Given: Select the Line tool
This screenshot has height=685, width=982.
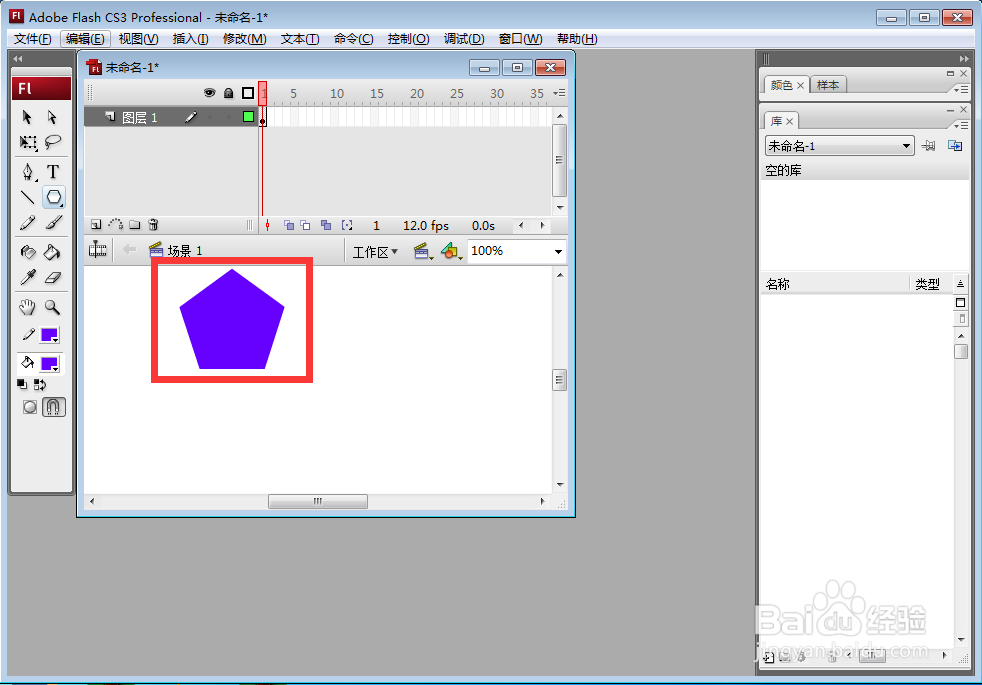Looking at the screenshot, I should coord(28,198).
